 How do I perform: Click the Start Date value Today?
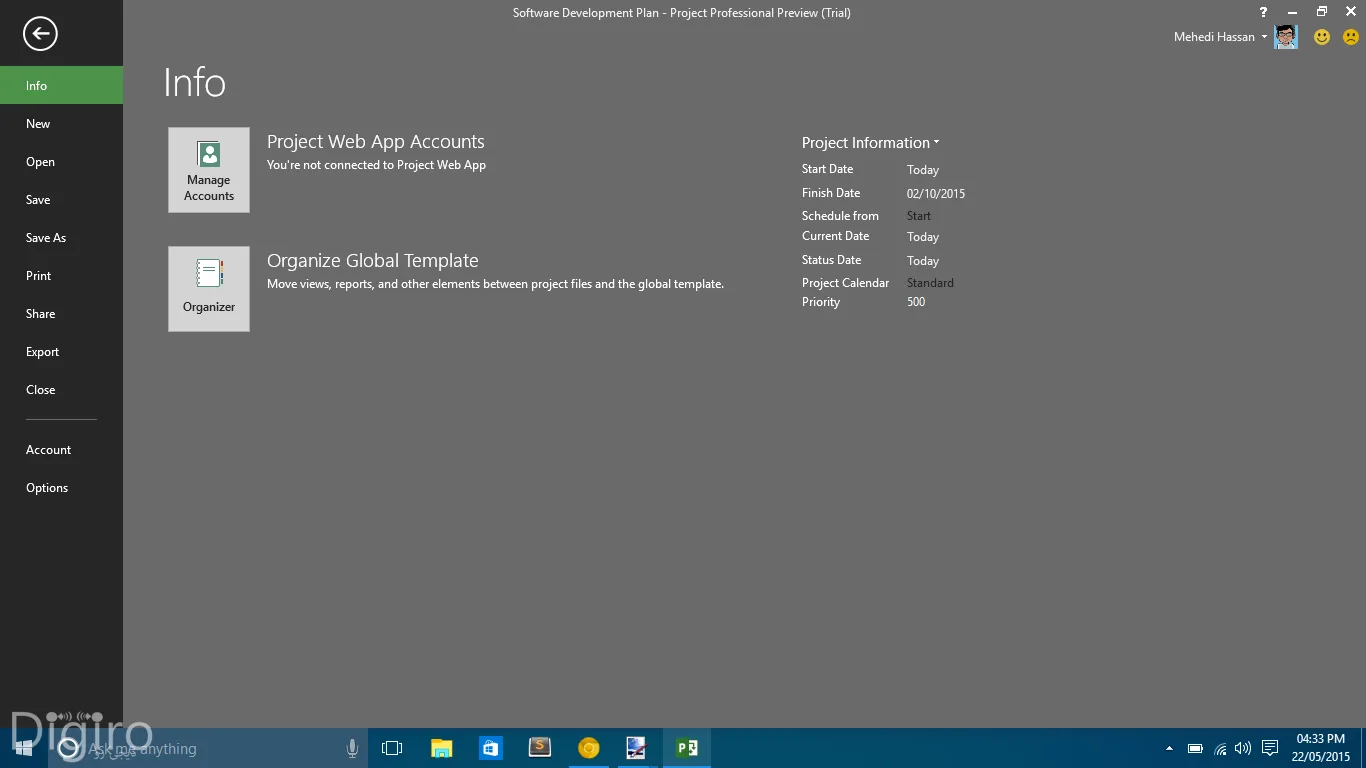[923, 170]
